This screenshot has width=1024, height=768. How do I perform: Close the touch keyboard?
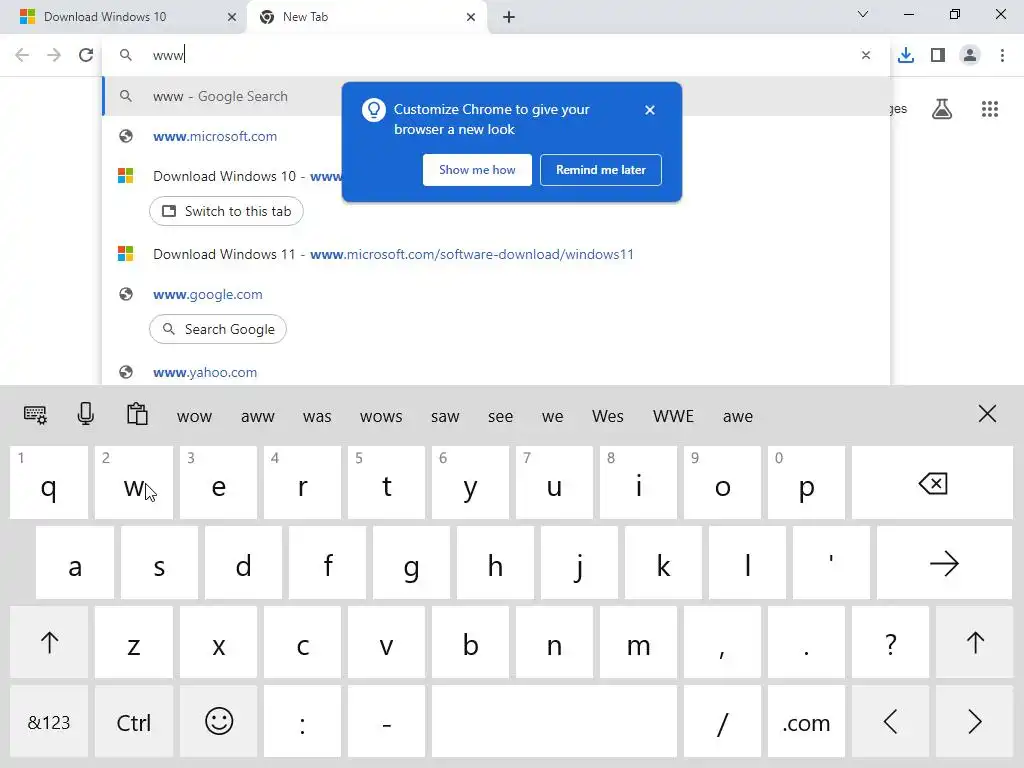click(x=987, y=413)
